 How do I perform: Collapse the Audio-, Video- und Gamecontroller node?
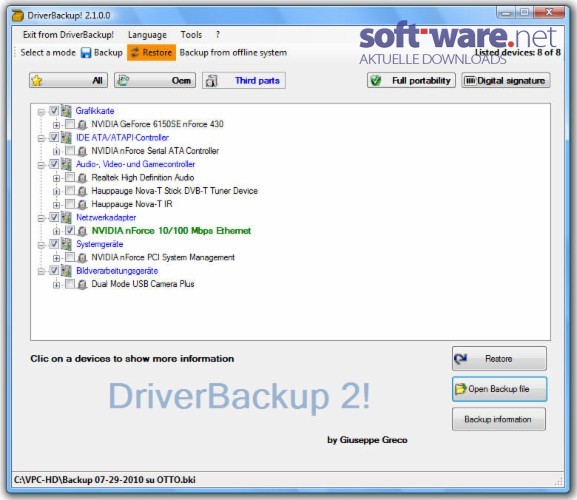pyautogui.click(x=41, y=165)
